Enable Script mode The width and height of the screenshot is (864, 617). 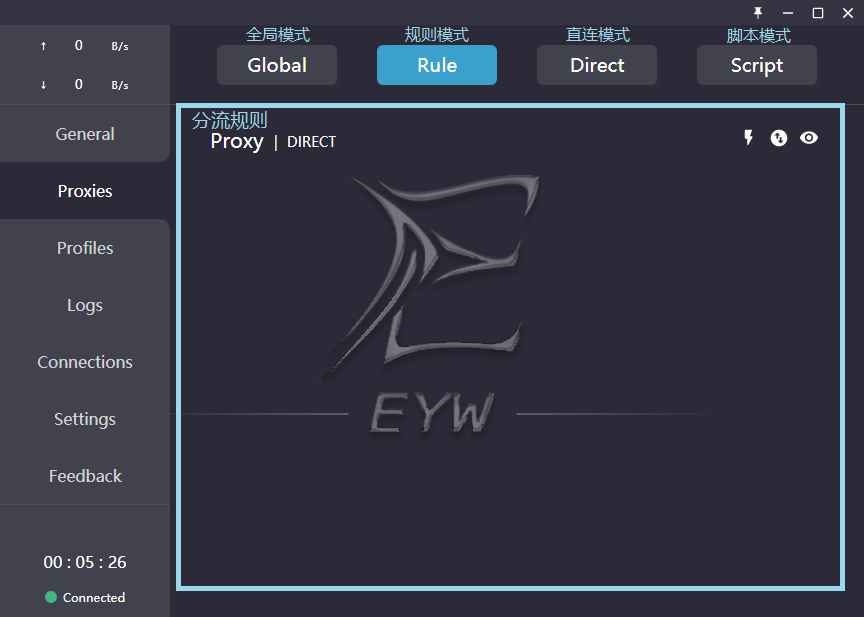click(757, 65)
